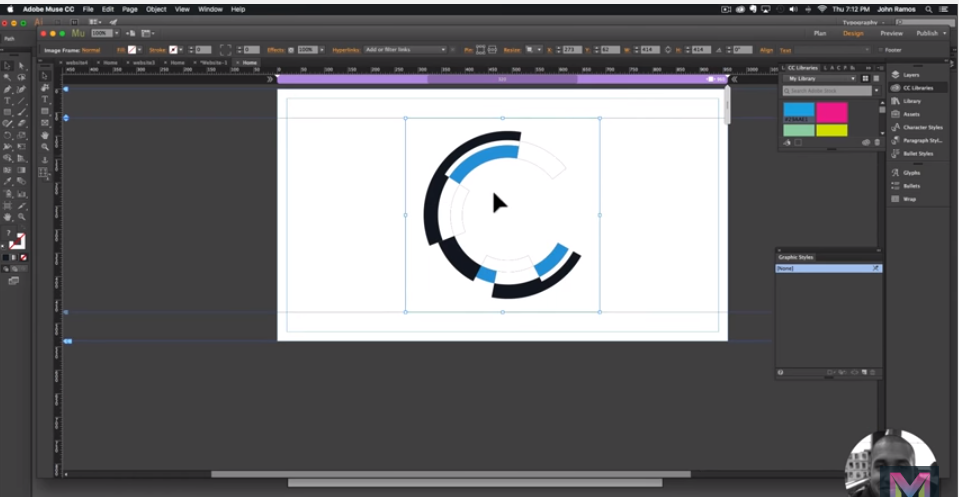Click the corner radius icon in control bar
The height and width of the screenshot is (497, 959).
coord(225,50)
